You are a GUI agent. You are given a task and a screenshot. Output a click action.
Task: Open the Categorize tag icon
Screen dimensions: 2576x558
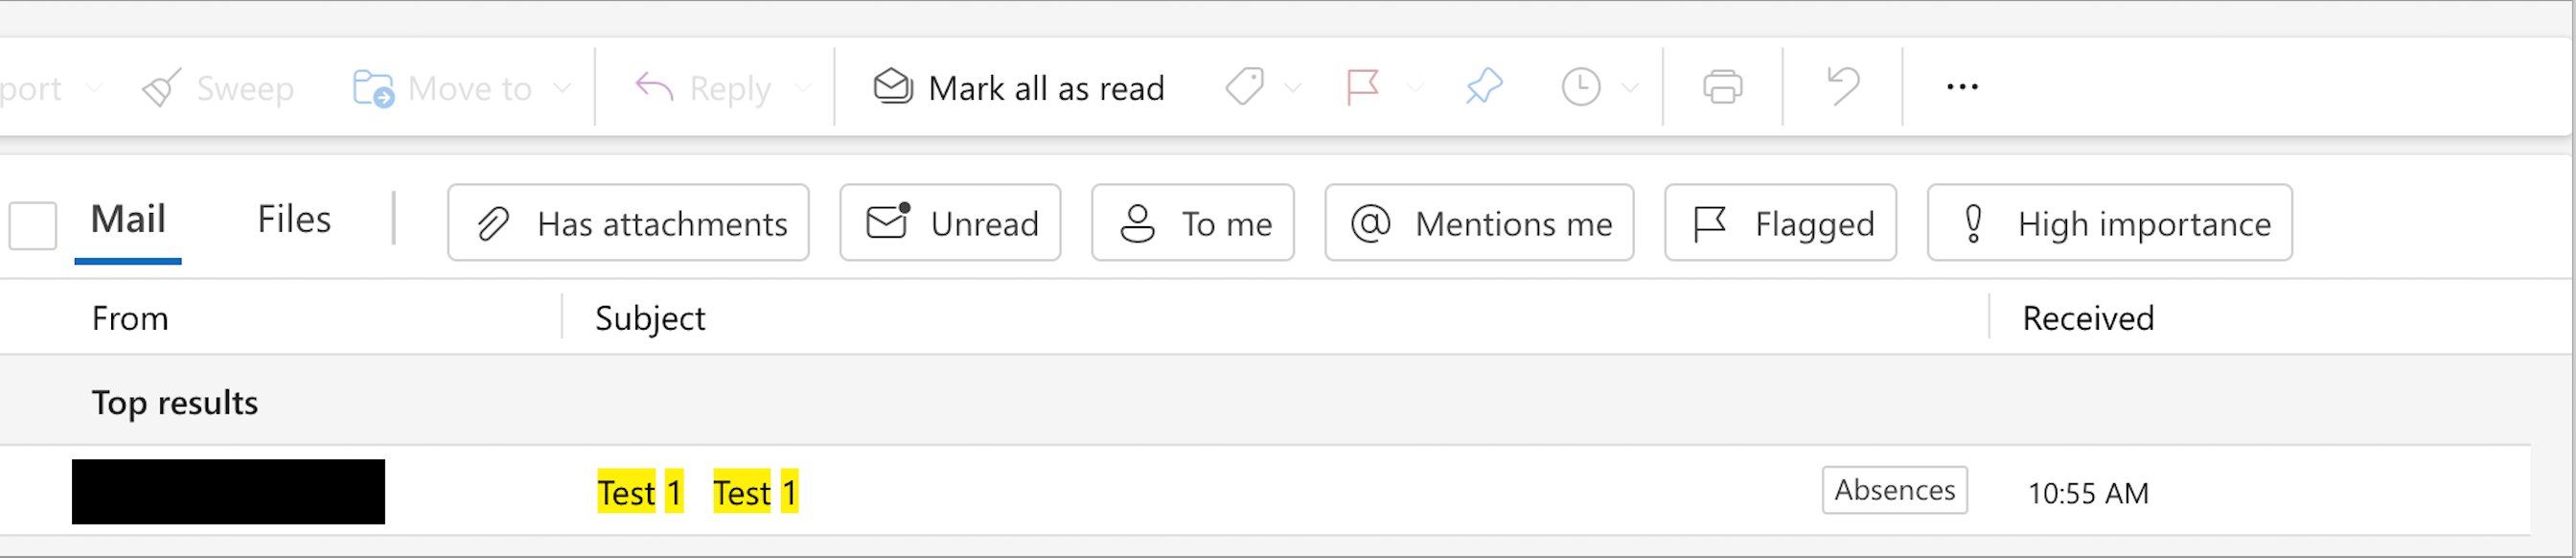click(1243, 88)
